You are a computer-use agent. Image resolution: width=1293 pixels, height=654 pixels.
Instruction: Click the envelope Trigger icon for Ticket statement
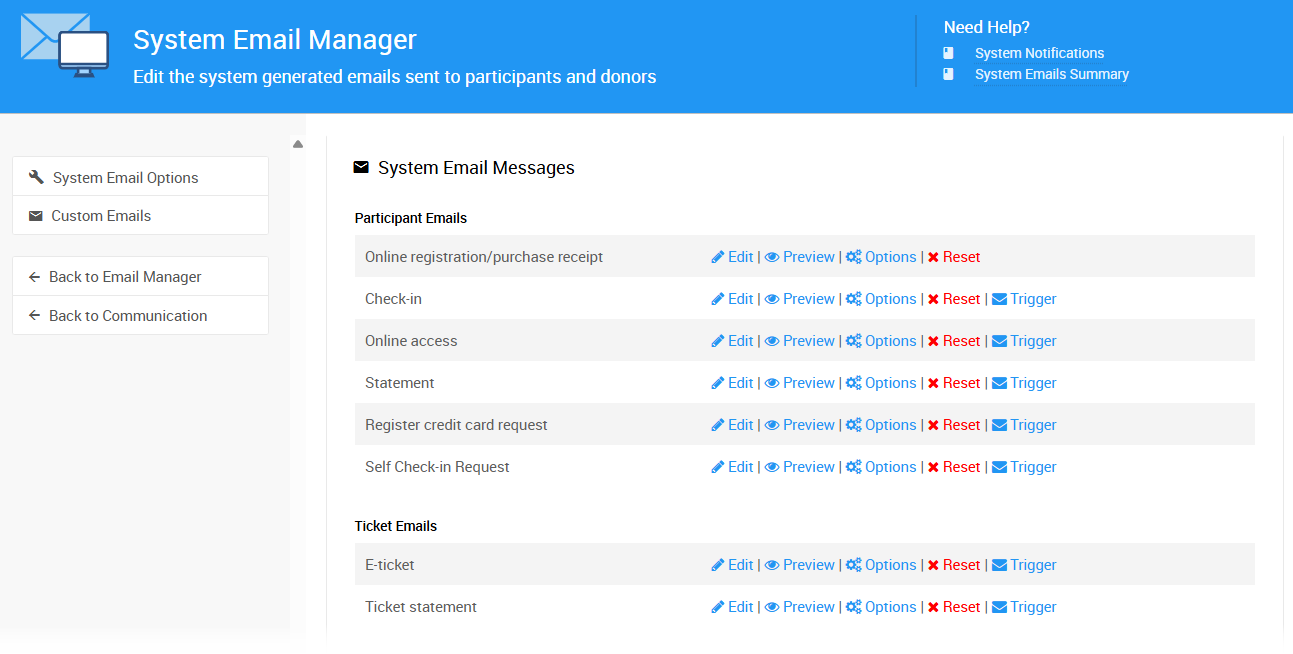coord(998,606)
